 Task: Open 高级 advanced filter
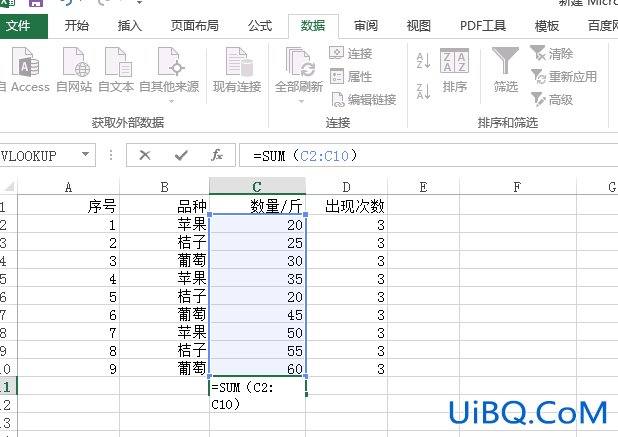tap(552, 100)
